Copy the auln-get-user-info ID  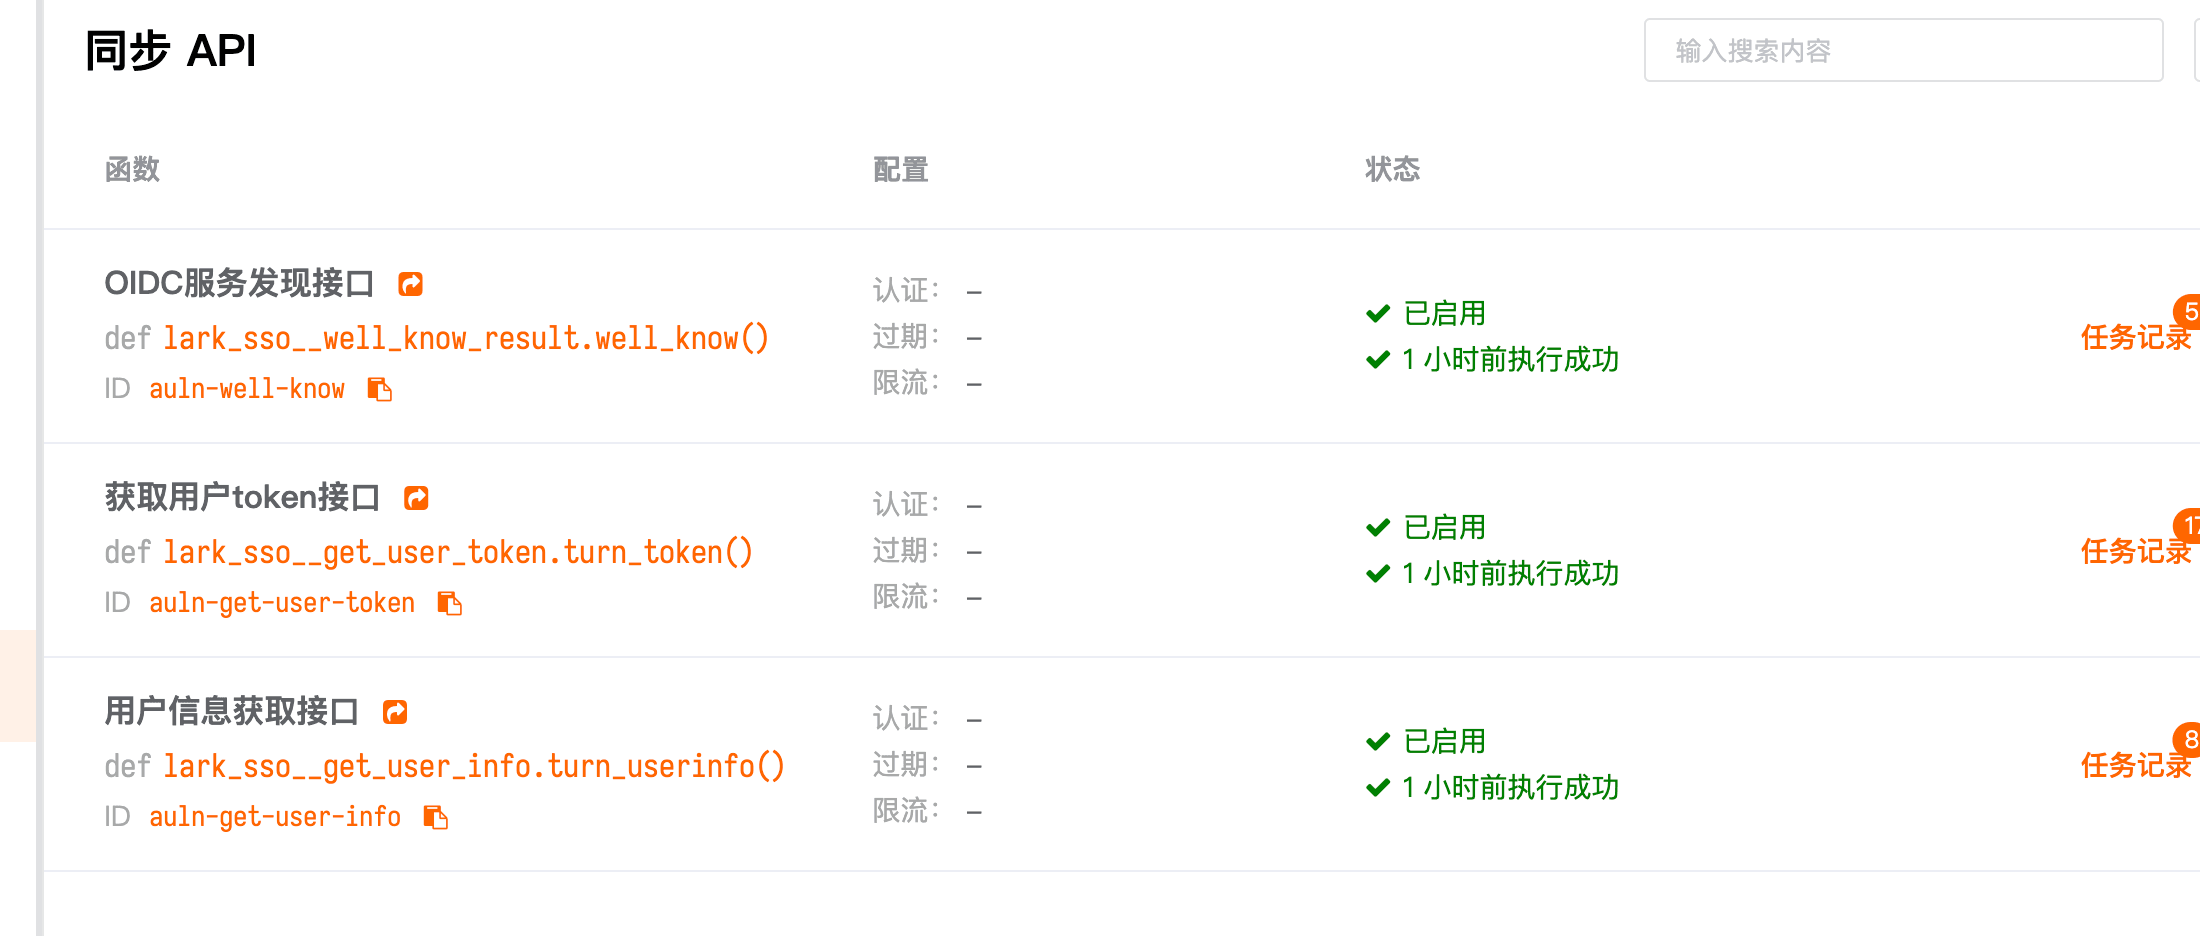[x=435, y=817]
